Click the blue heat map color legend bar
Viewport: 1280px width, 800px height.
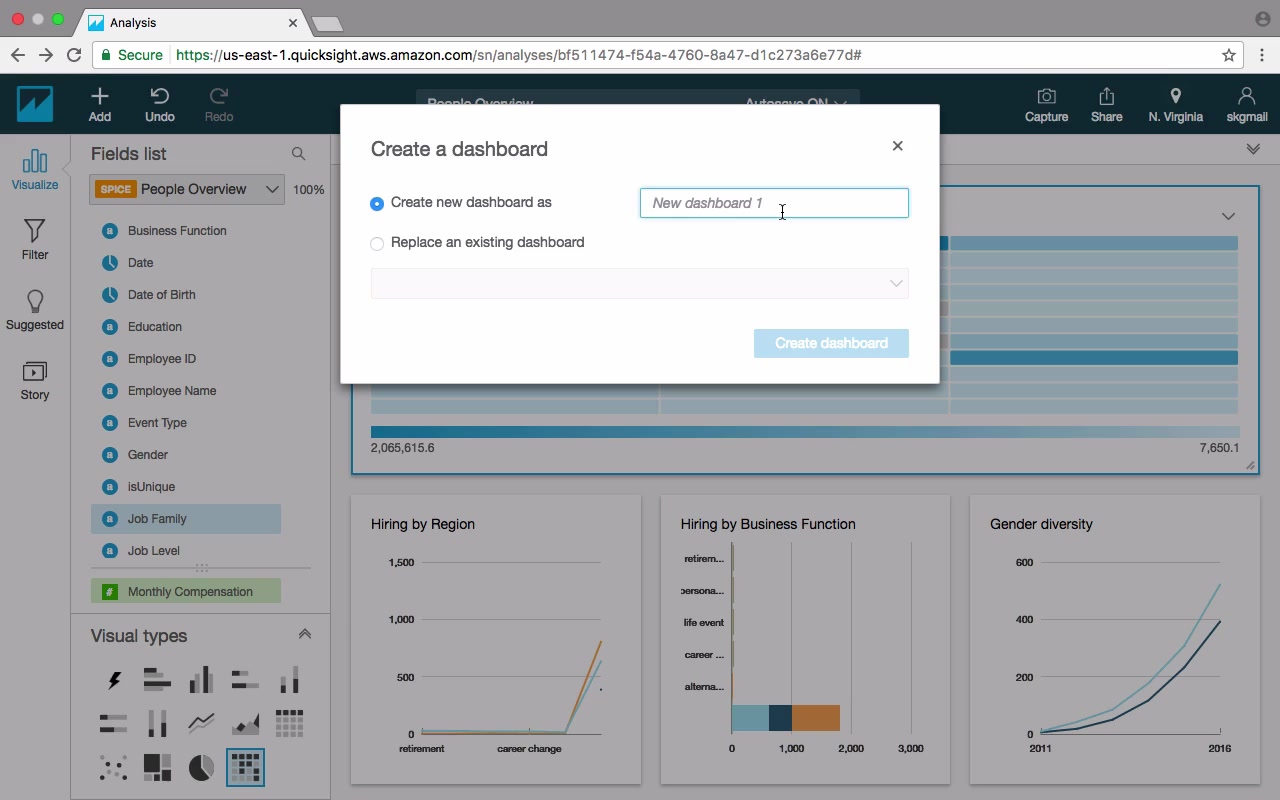point(805,432)
